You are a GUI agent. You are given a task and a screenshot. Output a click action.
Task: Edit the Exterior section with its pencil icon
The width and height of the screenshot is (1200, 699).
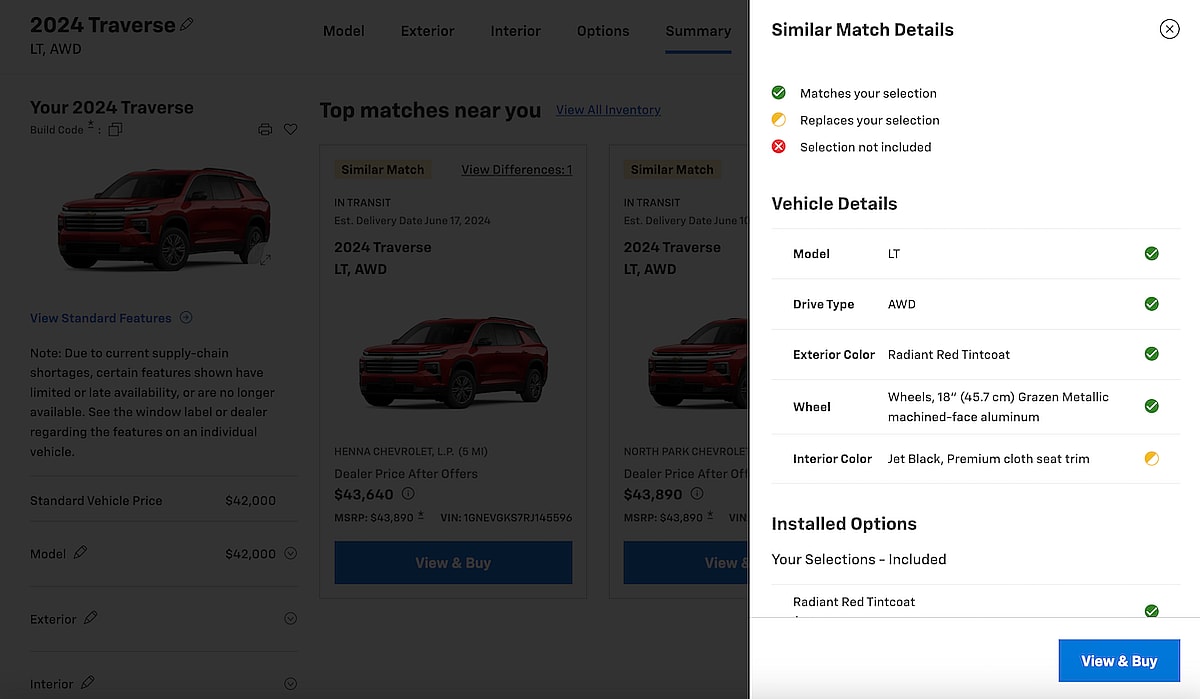tap(88, 619)
